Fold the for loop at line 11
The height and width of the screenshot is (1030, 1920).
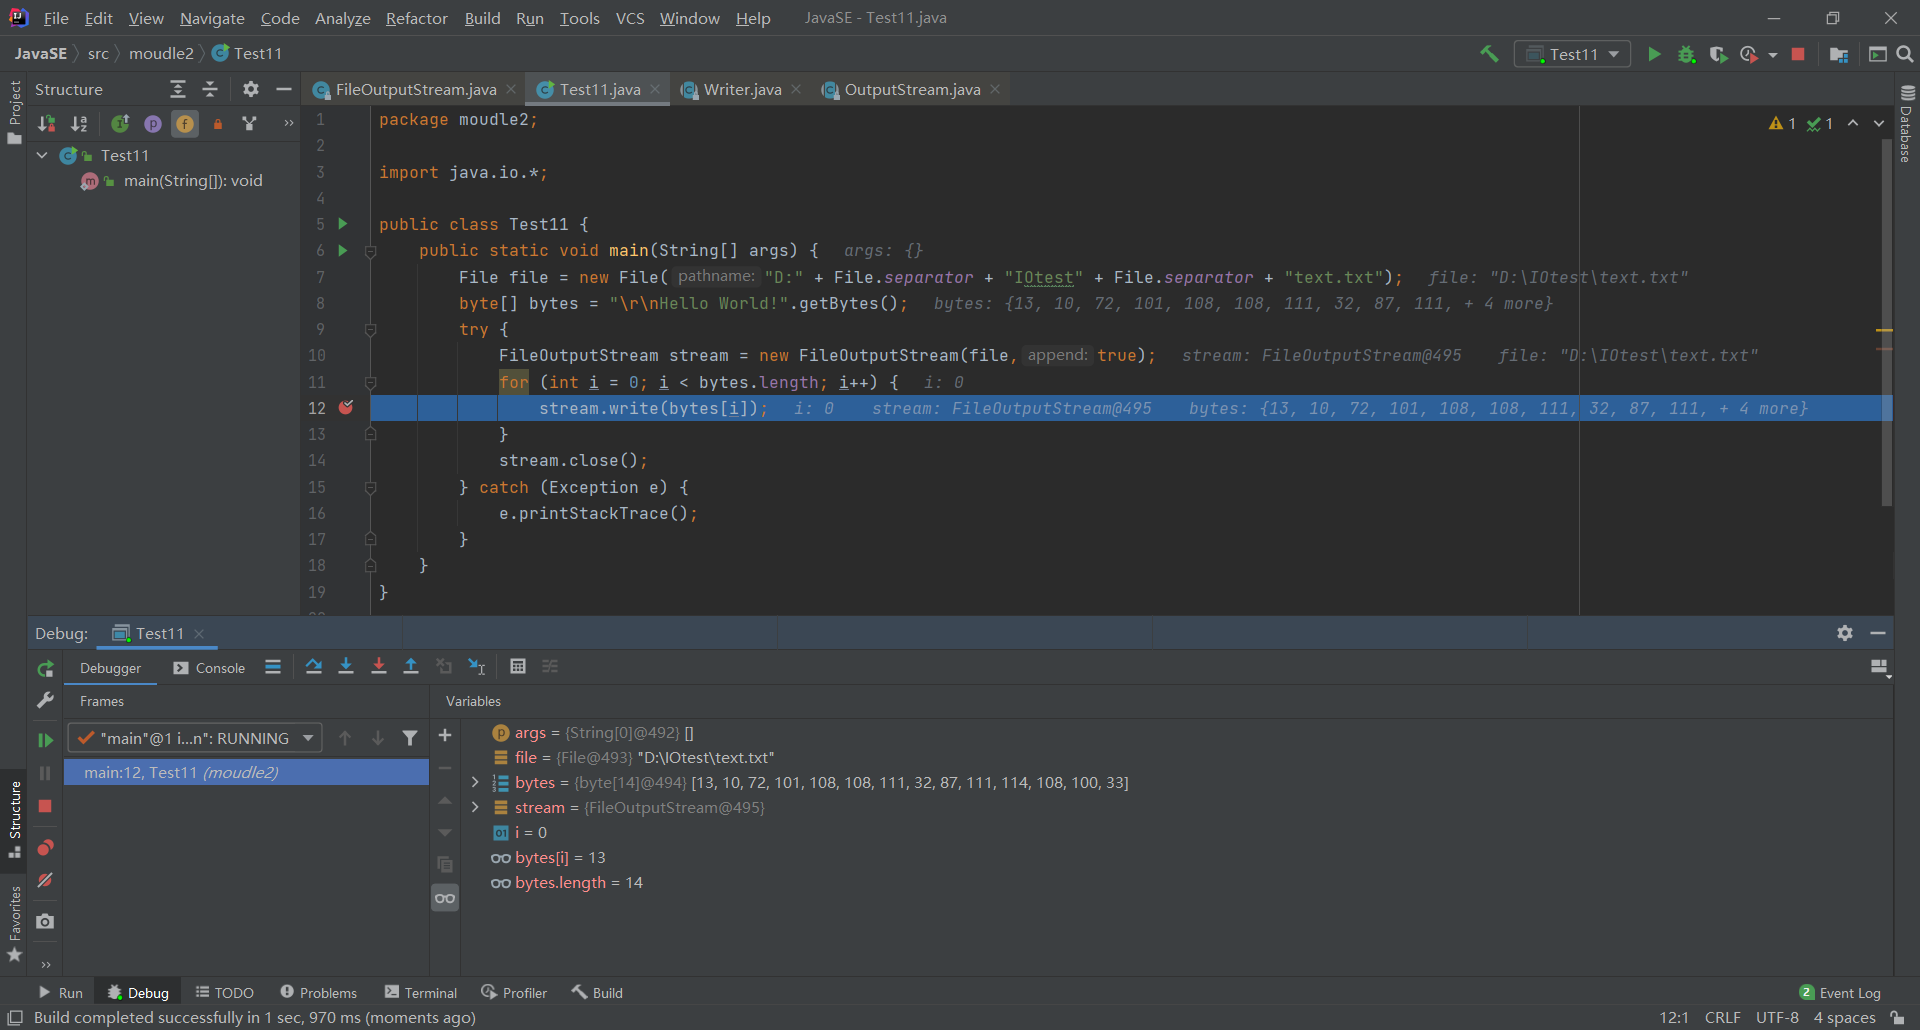[x=370, y=382]
